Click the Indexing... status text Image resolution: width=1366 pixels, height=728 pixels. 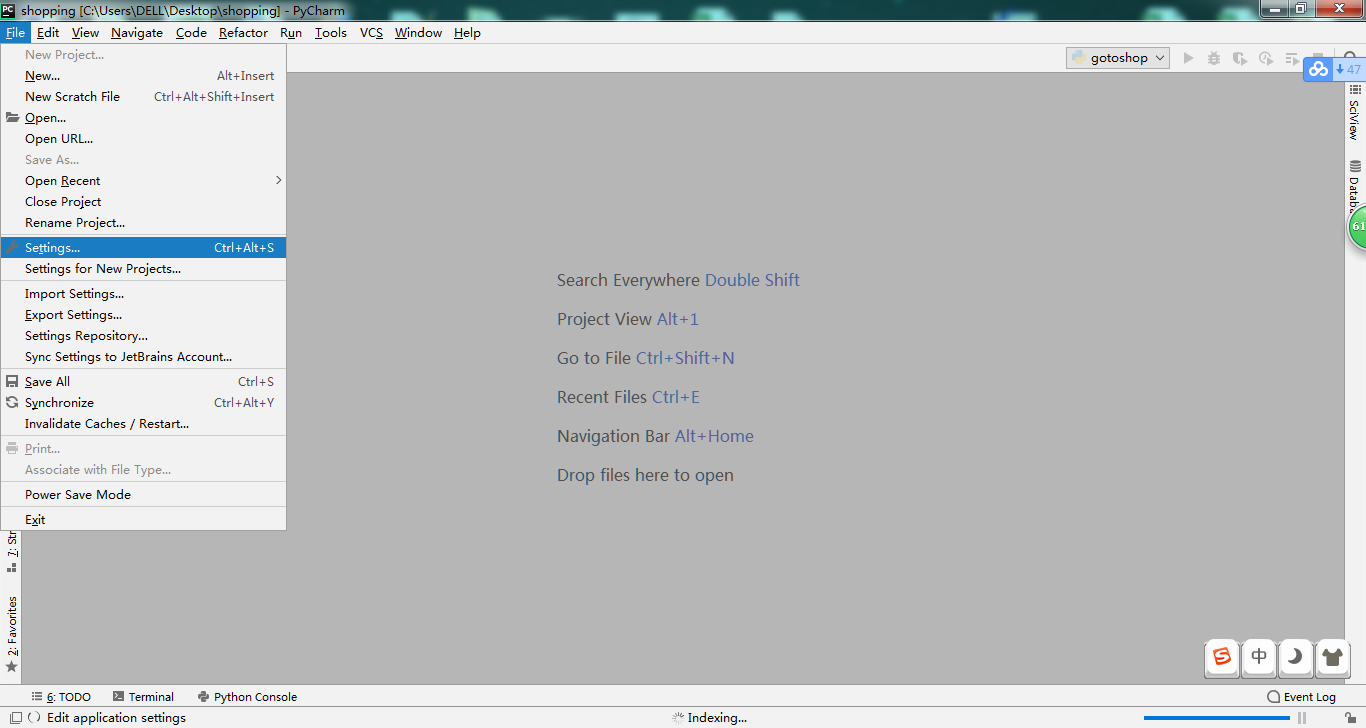(x=717, y=718)
